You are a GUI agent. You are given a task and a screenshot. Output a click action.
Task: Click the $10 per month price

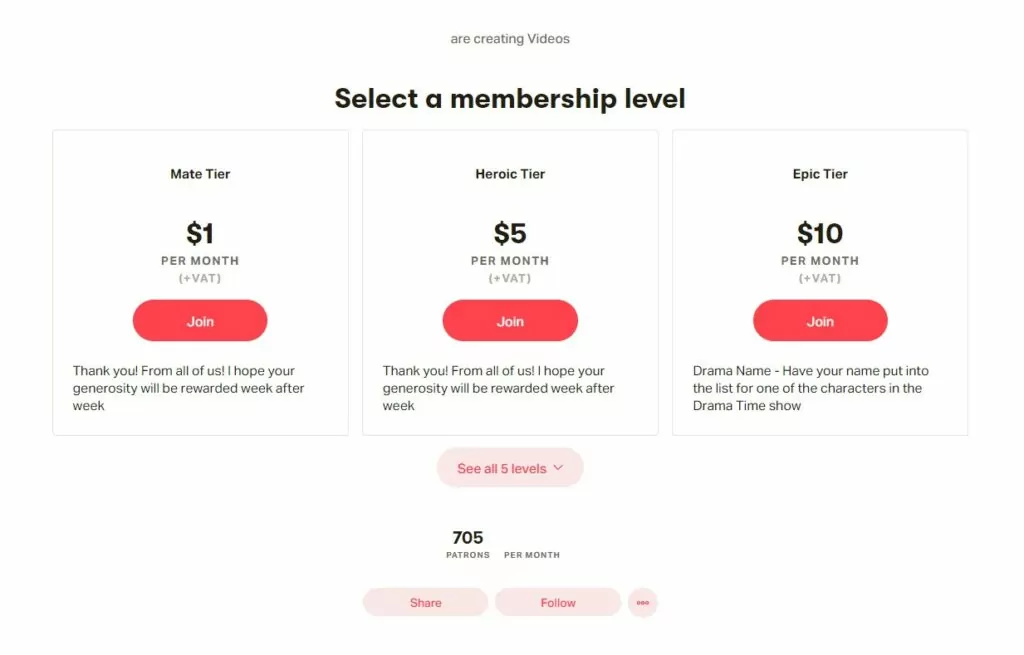820,234
